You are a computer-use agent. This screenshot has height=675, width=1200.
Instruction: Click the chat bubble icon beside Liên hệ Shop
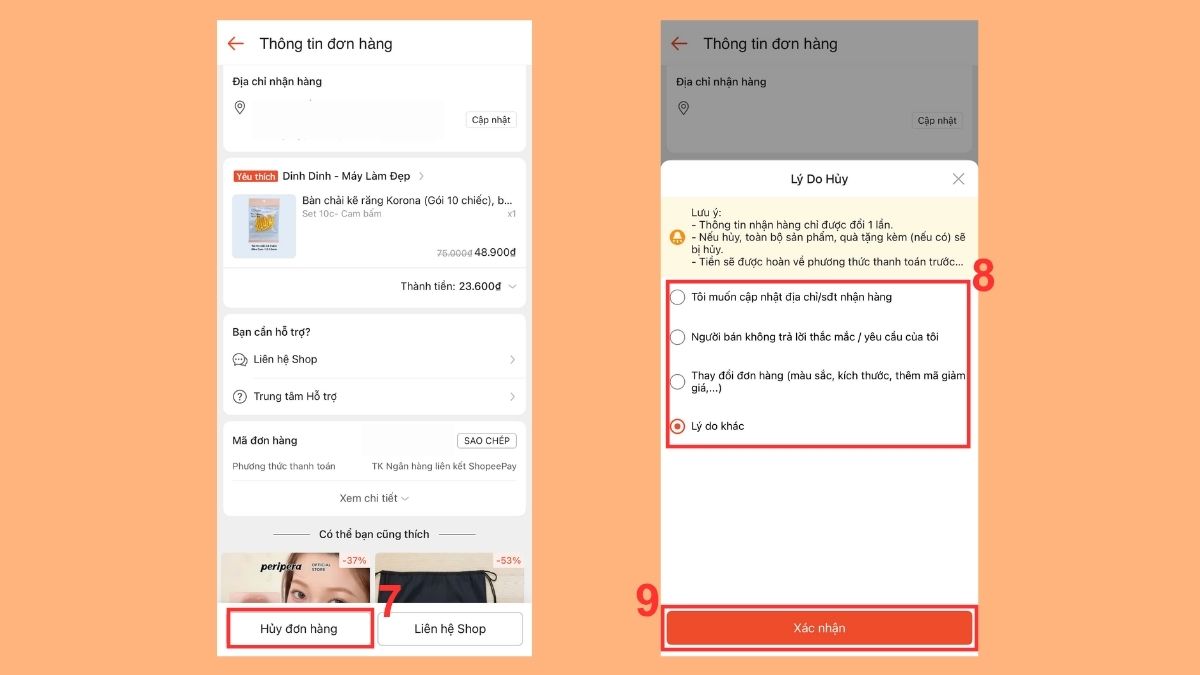[240, 360]
